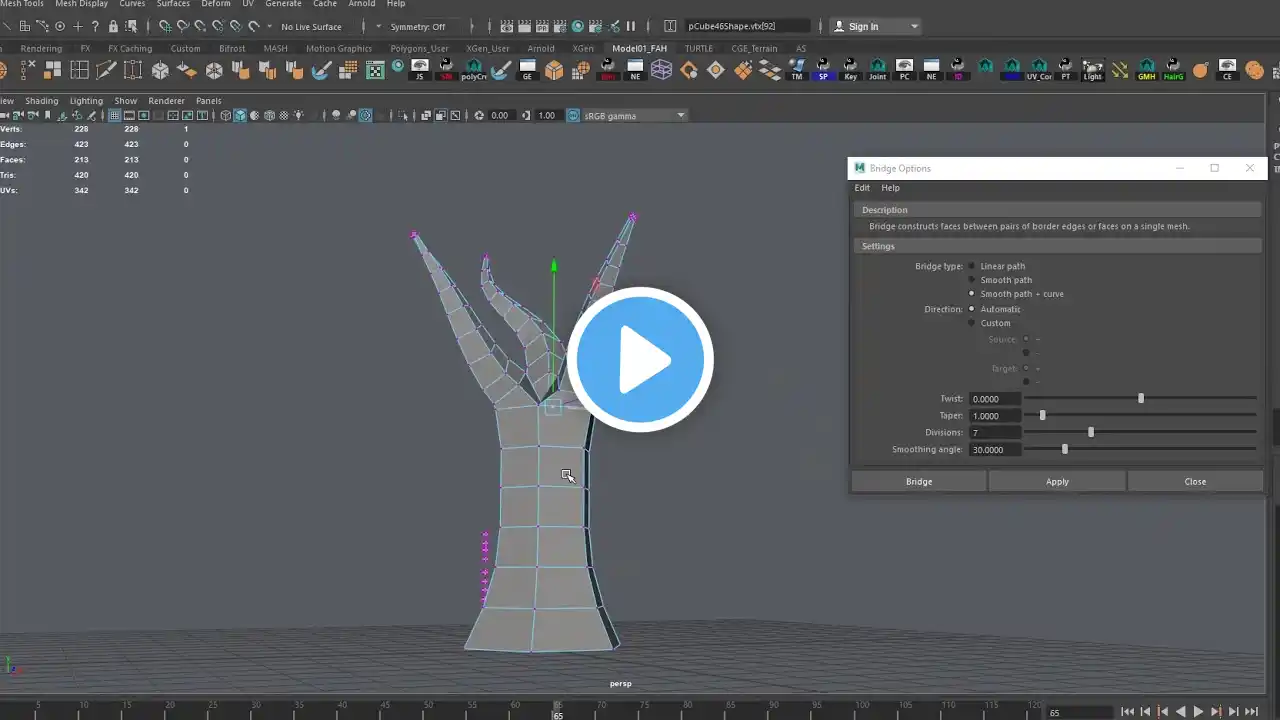Open the Joint shelf tool
This screenshot has width=1280, height=720.
877,70
